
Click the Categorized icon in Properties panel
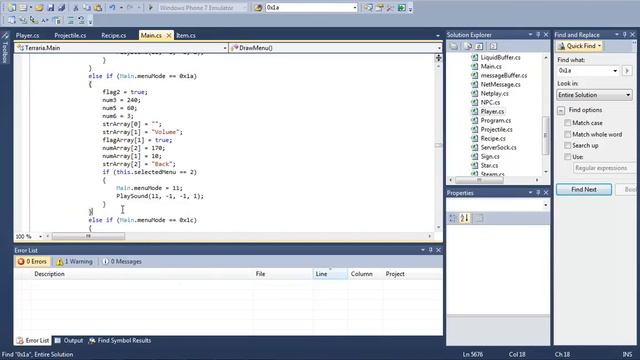pos(453,218)
